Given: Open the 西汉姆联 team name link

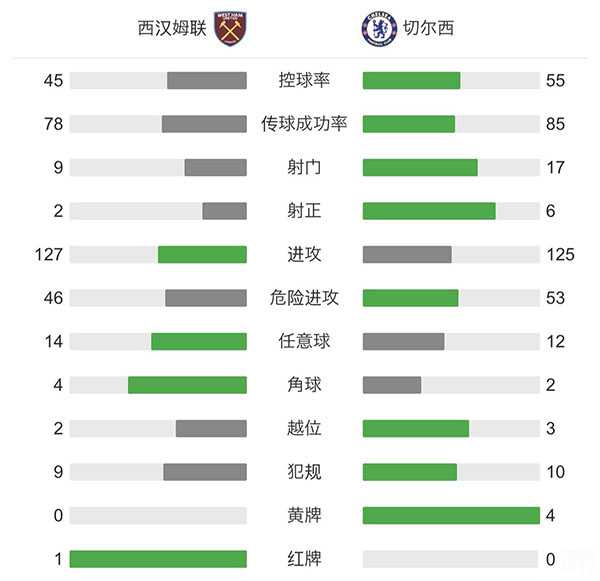Looking at the screenshot, I should coord(172,29).
